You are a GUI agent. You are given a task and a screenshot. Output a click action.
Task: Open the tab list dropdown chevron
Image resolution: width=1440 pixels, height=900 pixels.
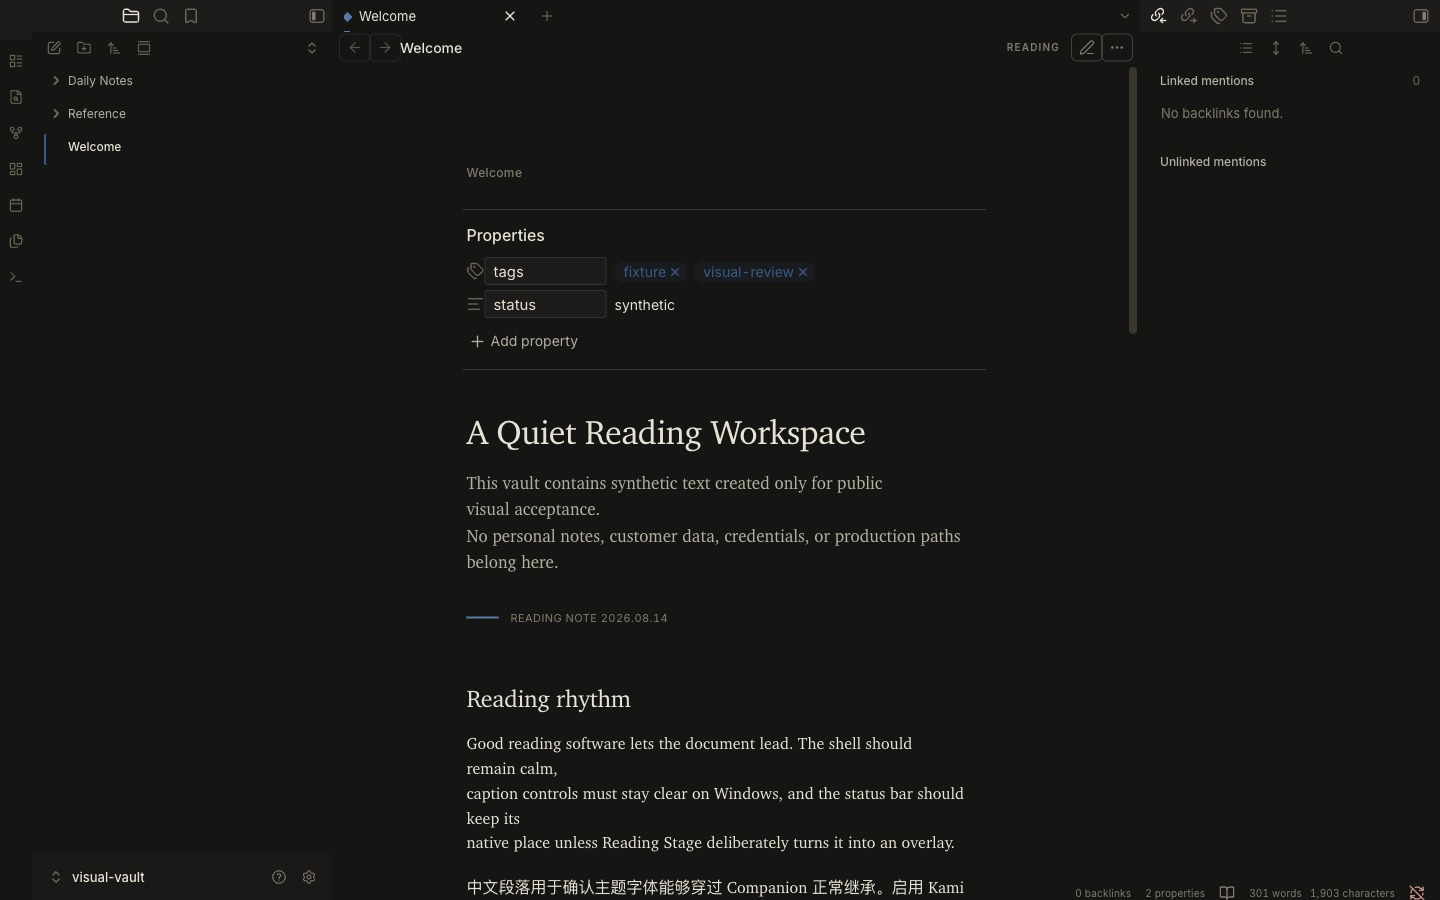pyautogui.click(x=1125, y=16)
